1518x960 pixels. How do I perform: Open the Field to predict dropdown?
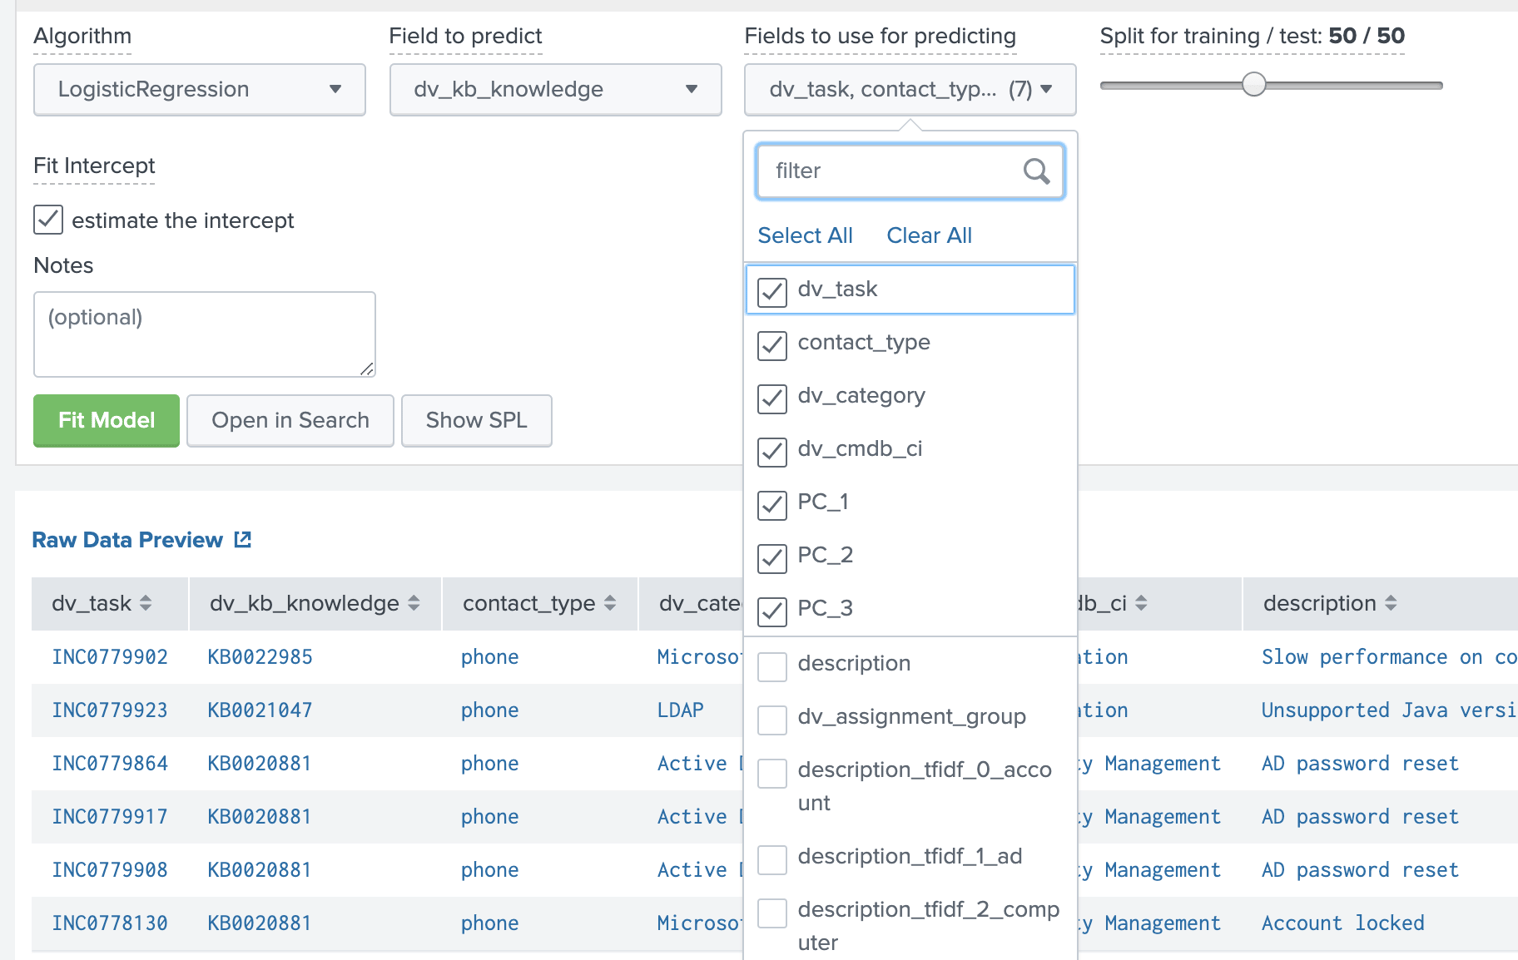click(x=555, y=89)
